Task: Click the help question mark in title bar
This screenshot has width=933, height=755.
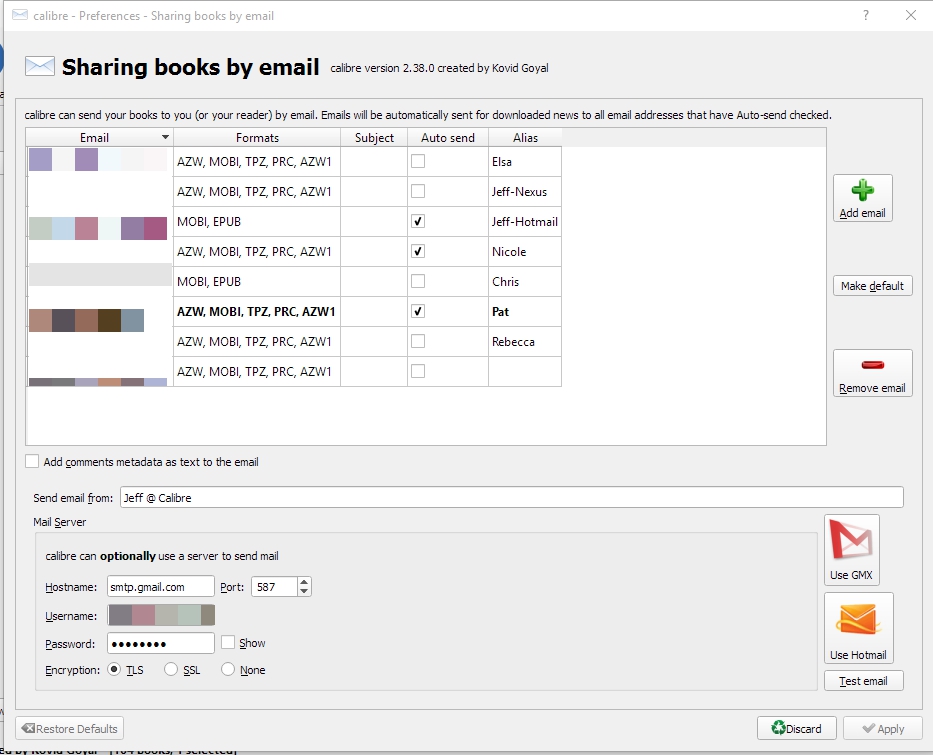Action: tap(866, 15)
